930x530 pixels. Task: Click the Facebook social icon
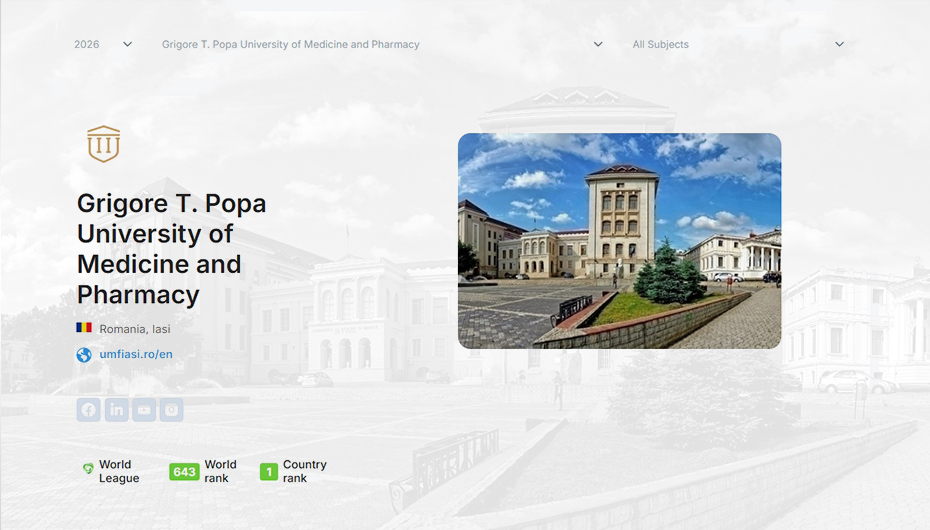click(88, 410)
